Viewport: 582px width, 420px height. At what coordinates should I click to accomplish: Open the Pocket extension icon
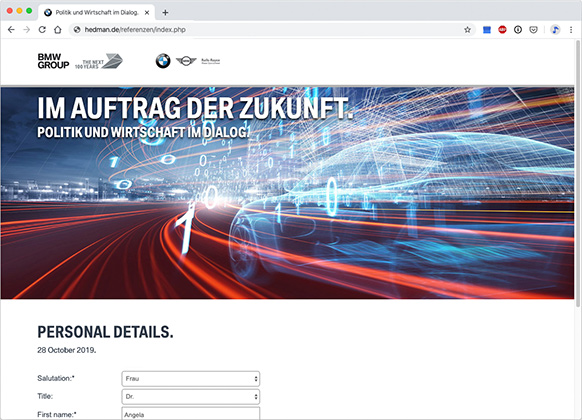point(533,30)
